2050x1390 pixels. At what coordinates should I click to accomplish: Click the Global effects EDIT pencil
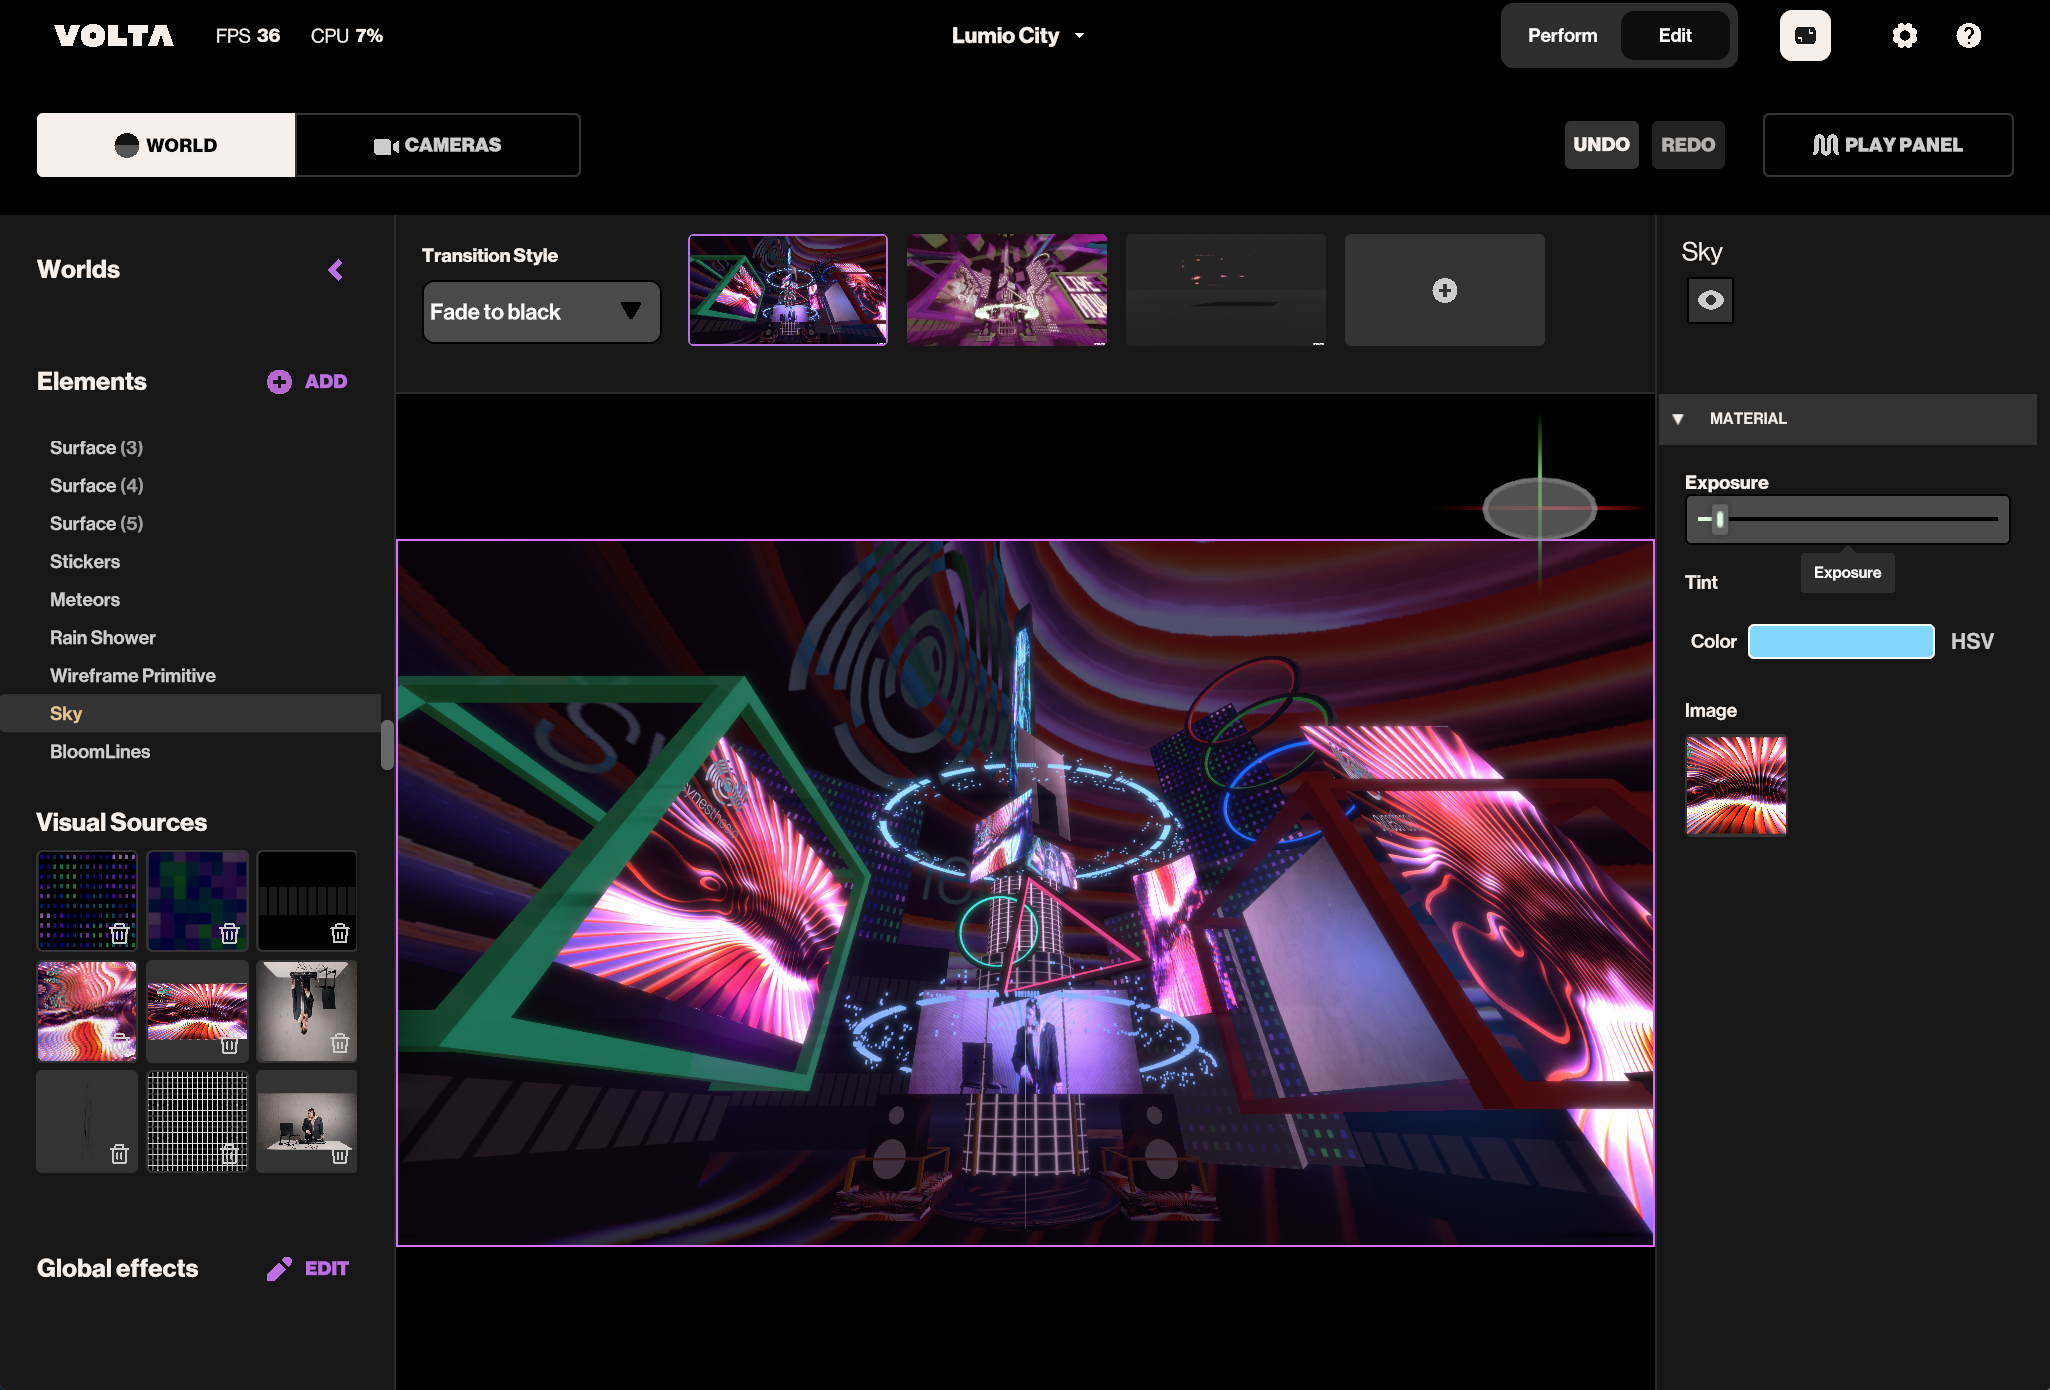coord(280,1268)
